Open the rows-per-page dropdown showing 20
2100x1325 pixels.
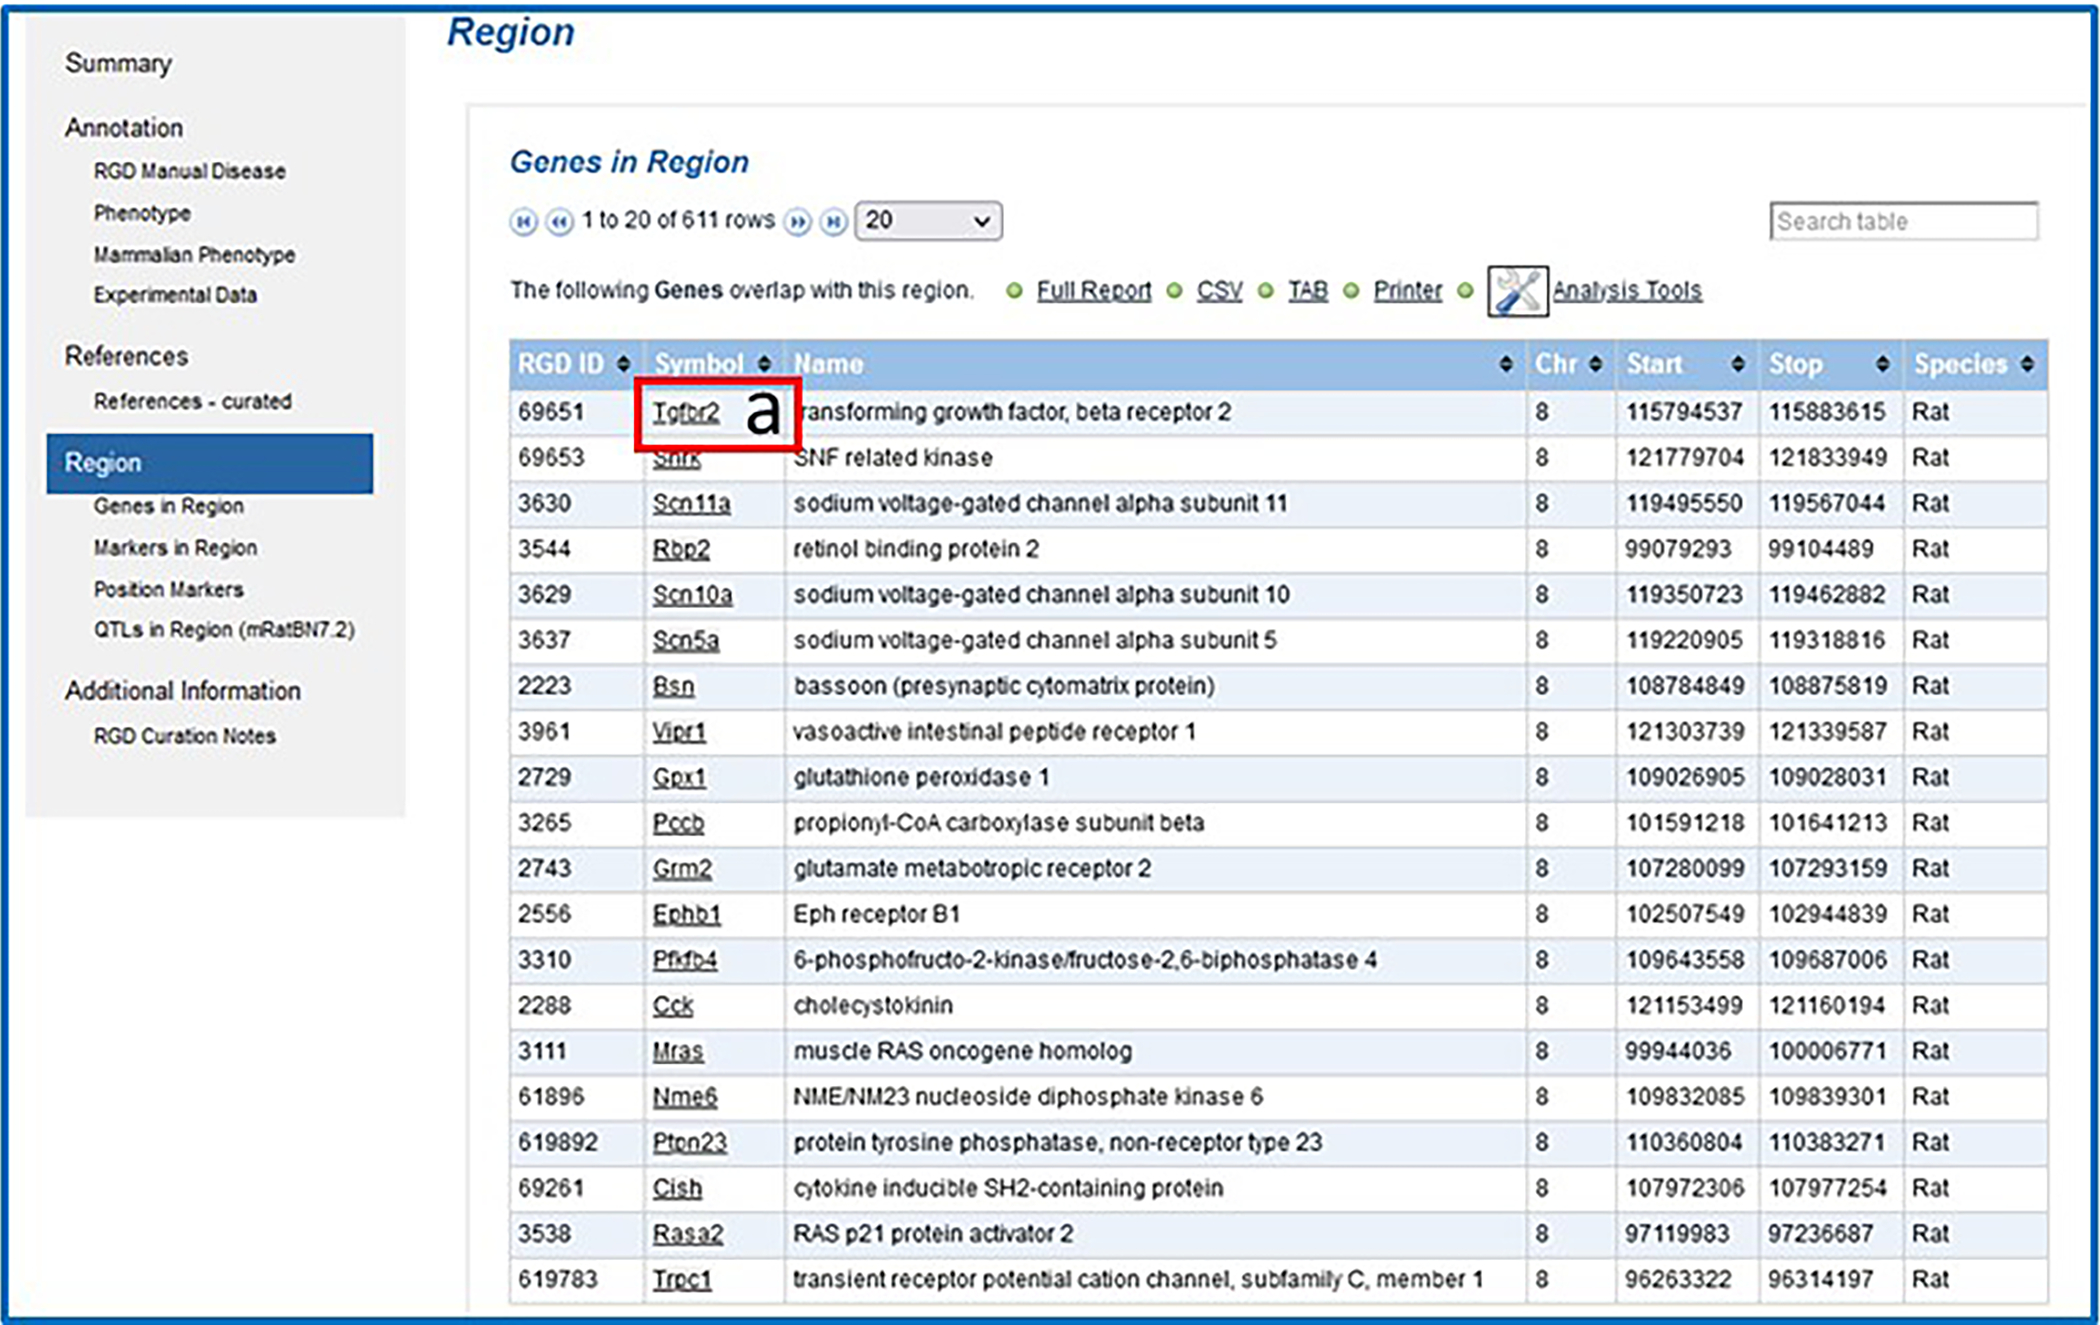[x=928, y=221]
